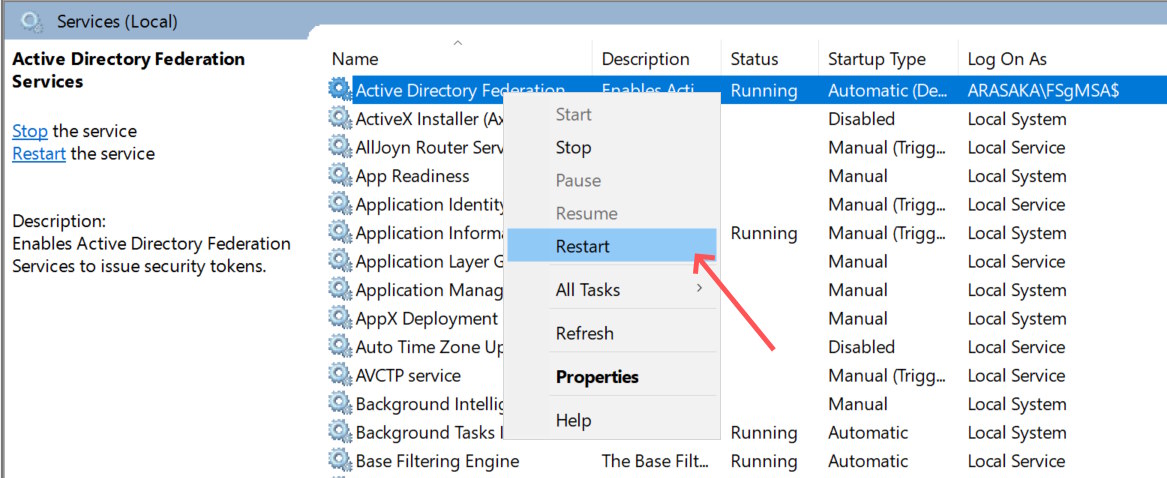Click the AllJoyn Router Service gear icon

340,147
